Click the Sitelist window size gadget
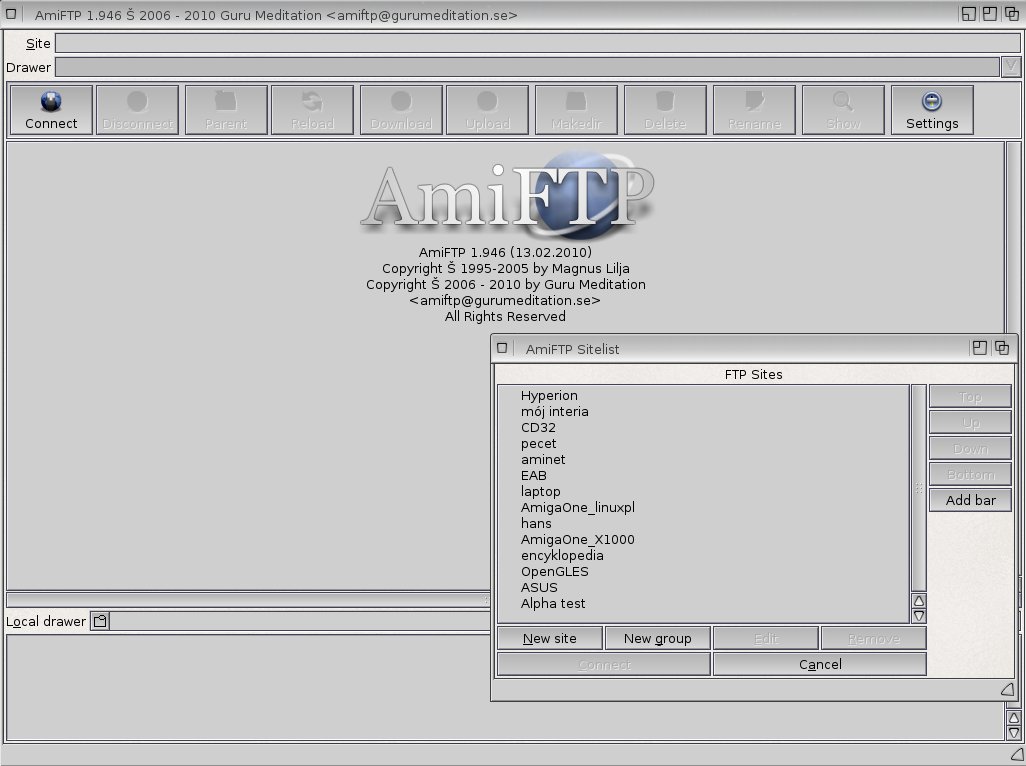 (1007, 689)
